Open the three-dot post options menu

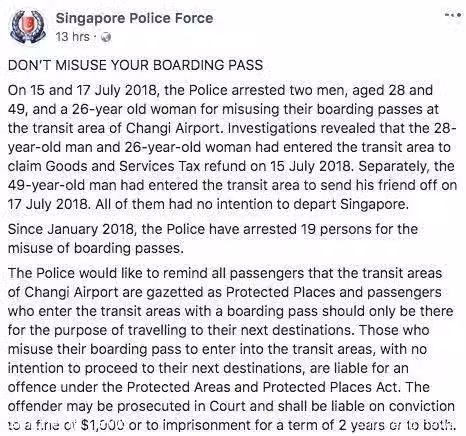(454, 15)
